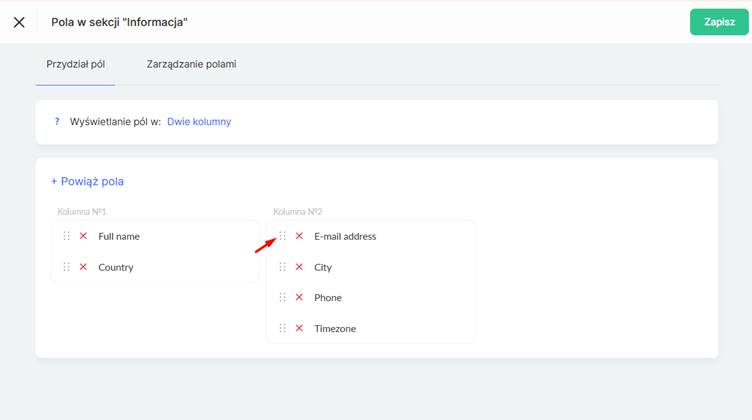Screen dimensions: 752x420
Task: Open the Dwie kolumny display selector
Action: (199, 122)
